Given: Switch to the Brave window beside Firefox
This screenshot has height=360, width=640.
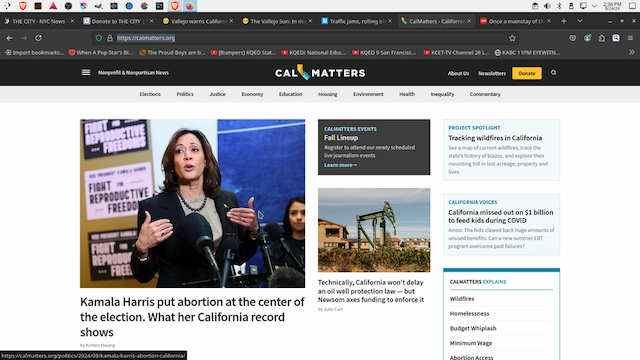Looking at the screenshot, I should point(175,6).
